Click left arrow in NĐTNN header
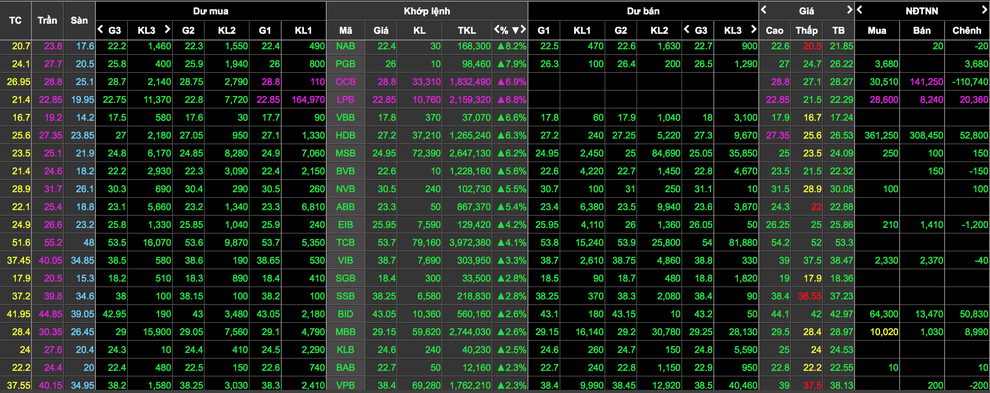Image resolution: width=990 pixels, height=393 pixels. pos(860,9)
